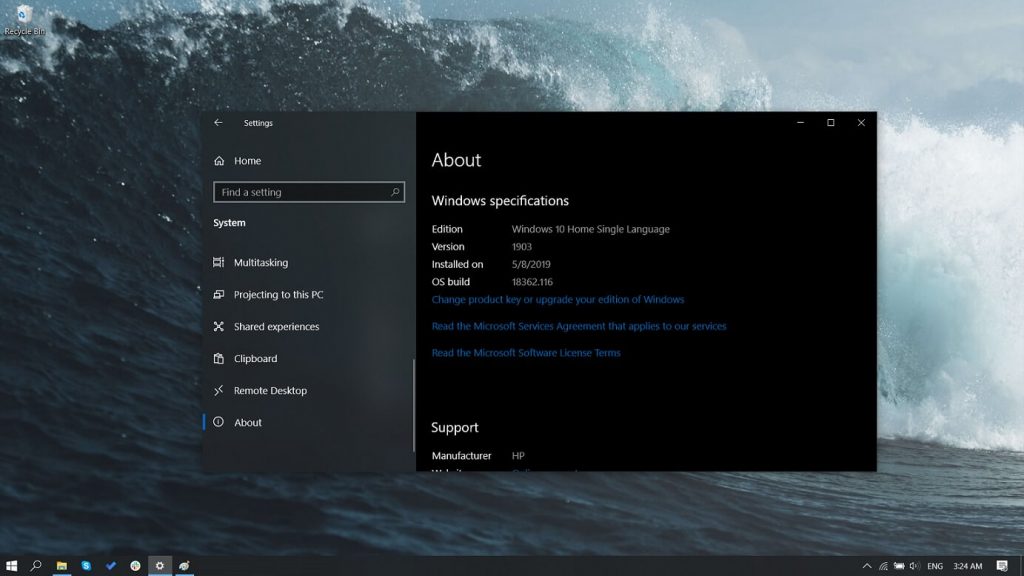Open the Action Center notifications icon
This screenshot has width=1024, height=576.
[x=1002, y=566]
